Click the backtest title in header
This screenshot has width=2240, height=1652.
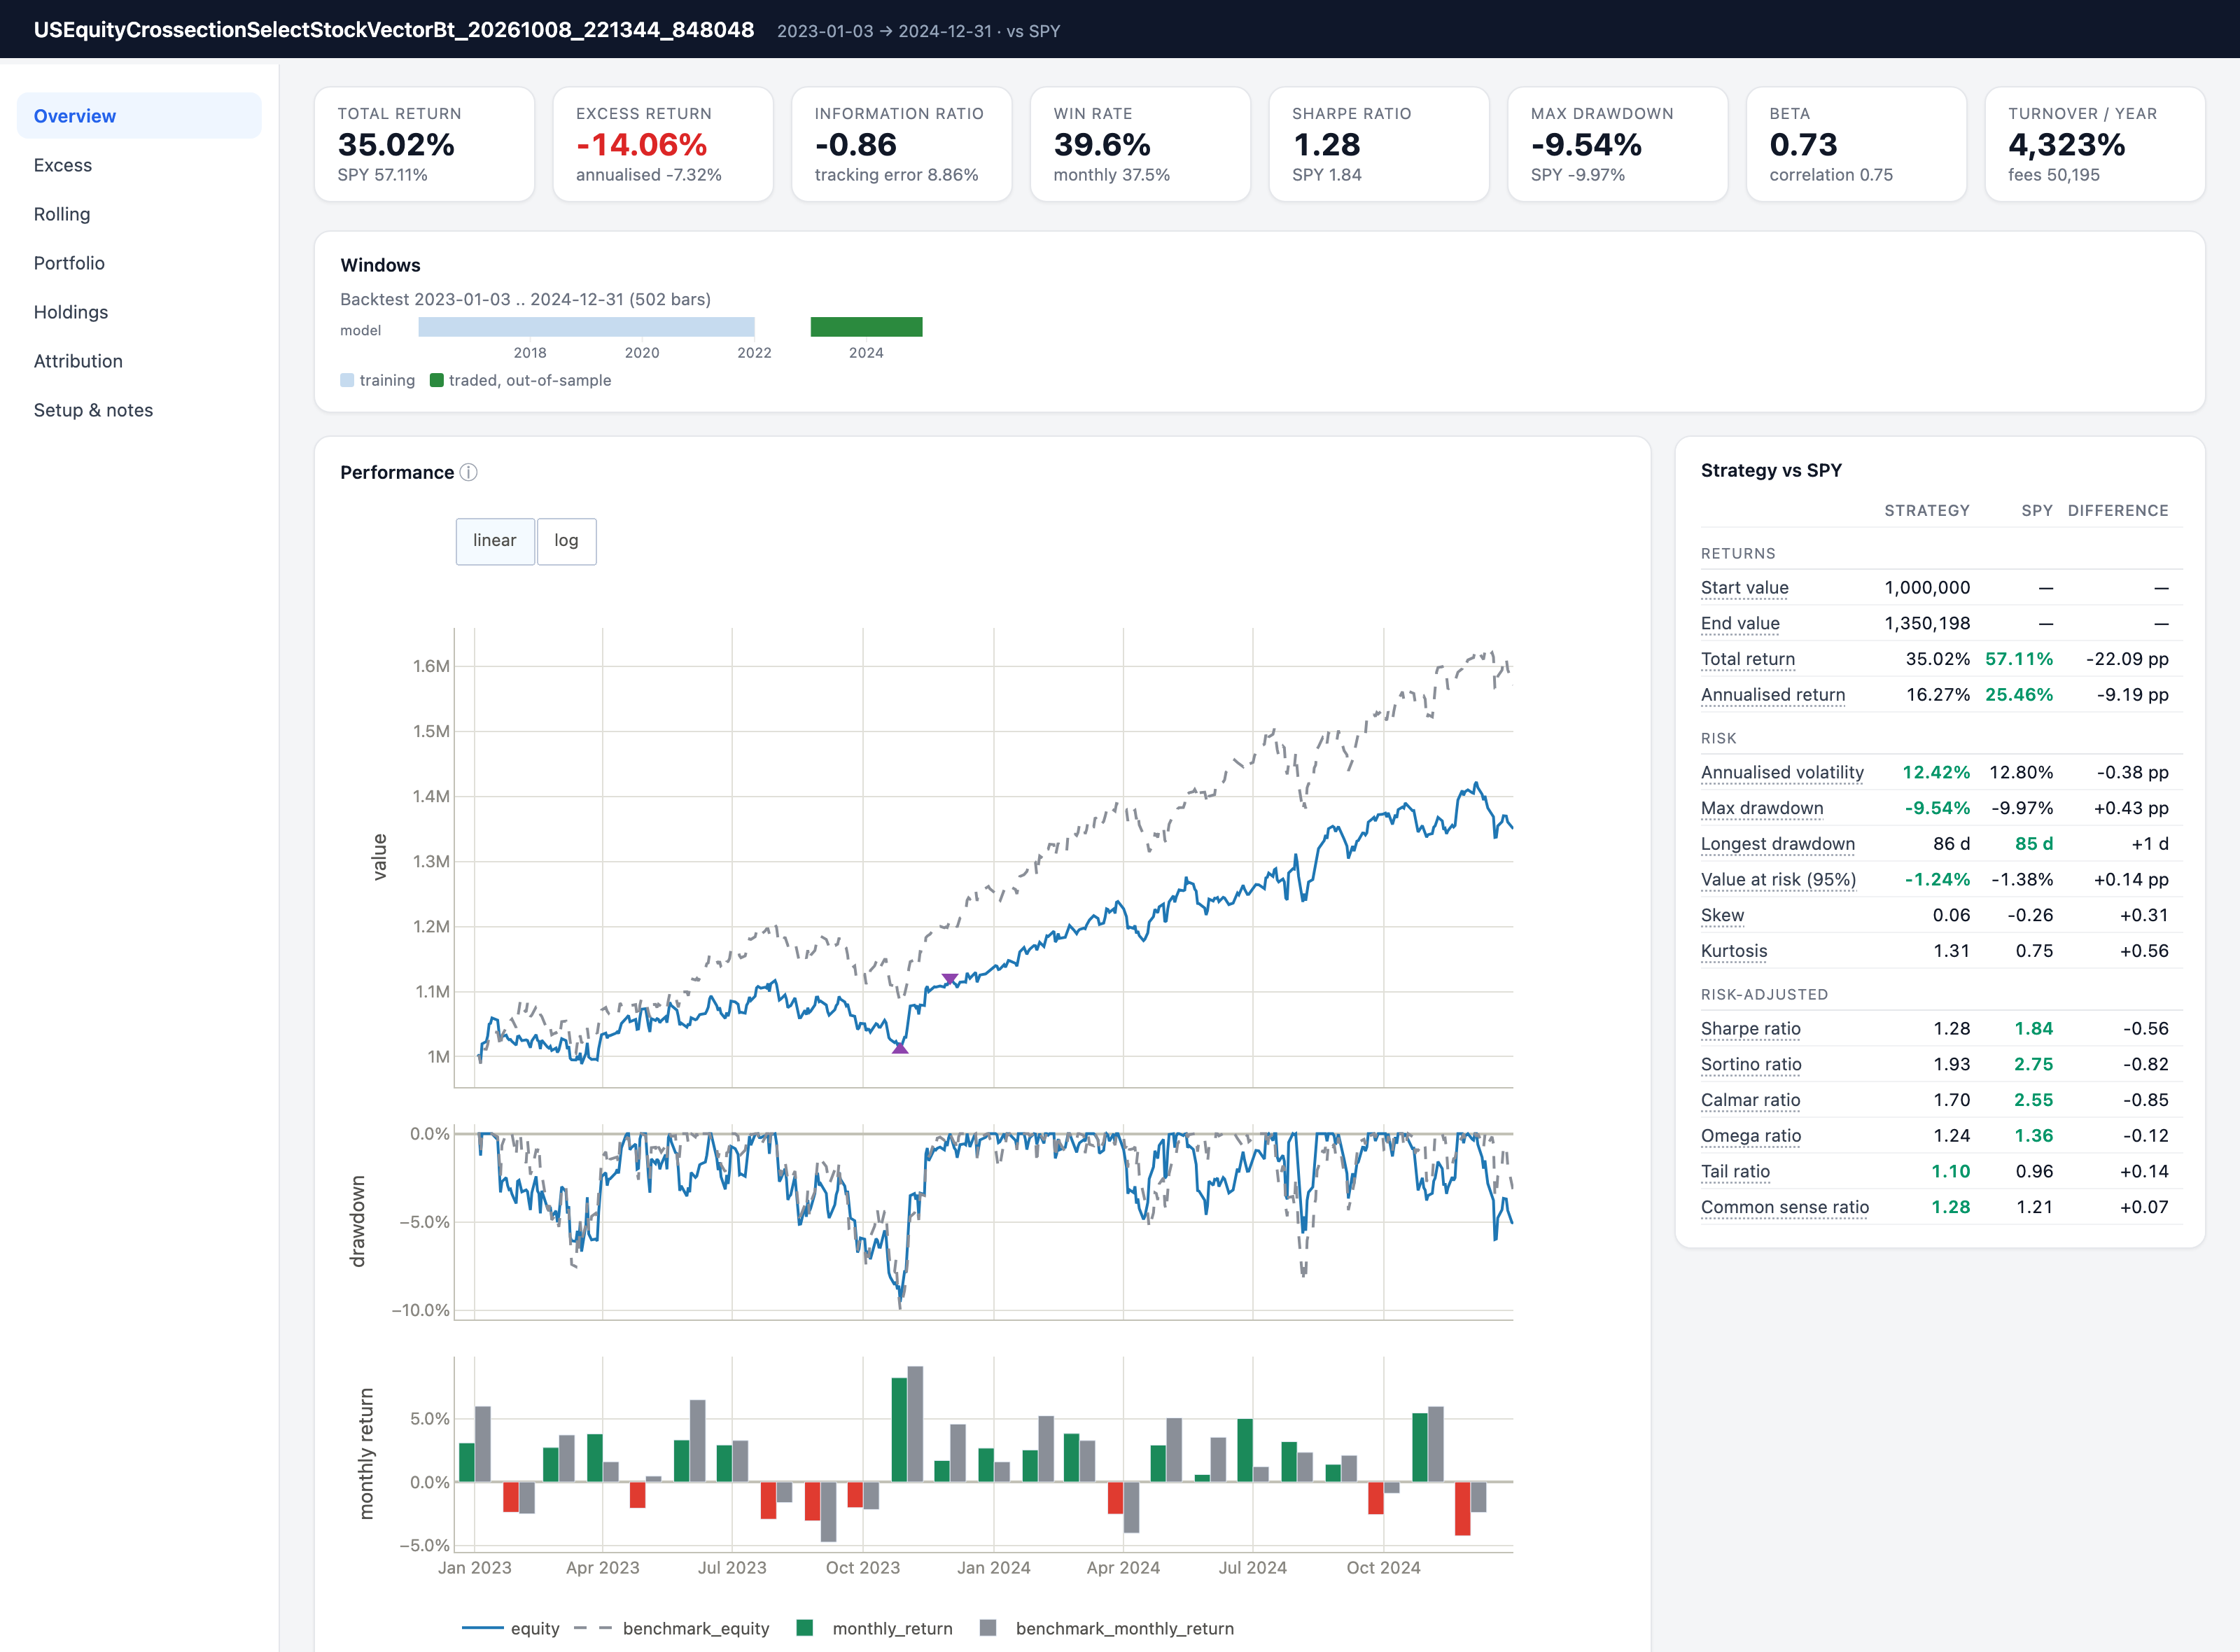click(x=394, y=29)
